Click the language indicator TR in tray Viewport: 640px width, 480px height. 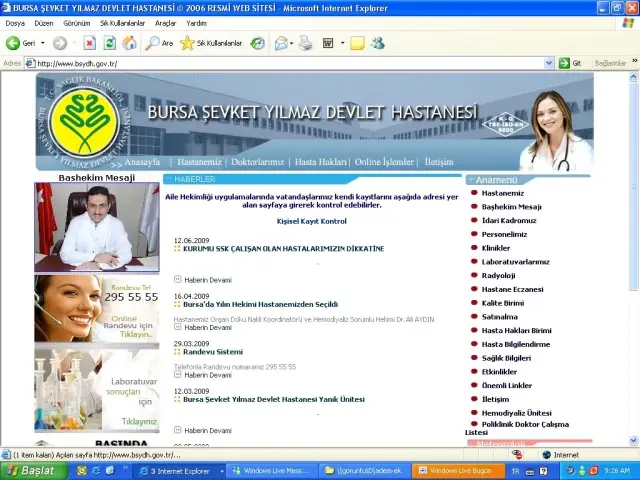[516, 471]
